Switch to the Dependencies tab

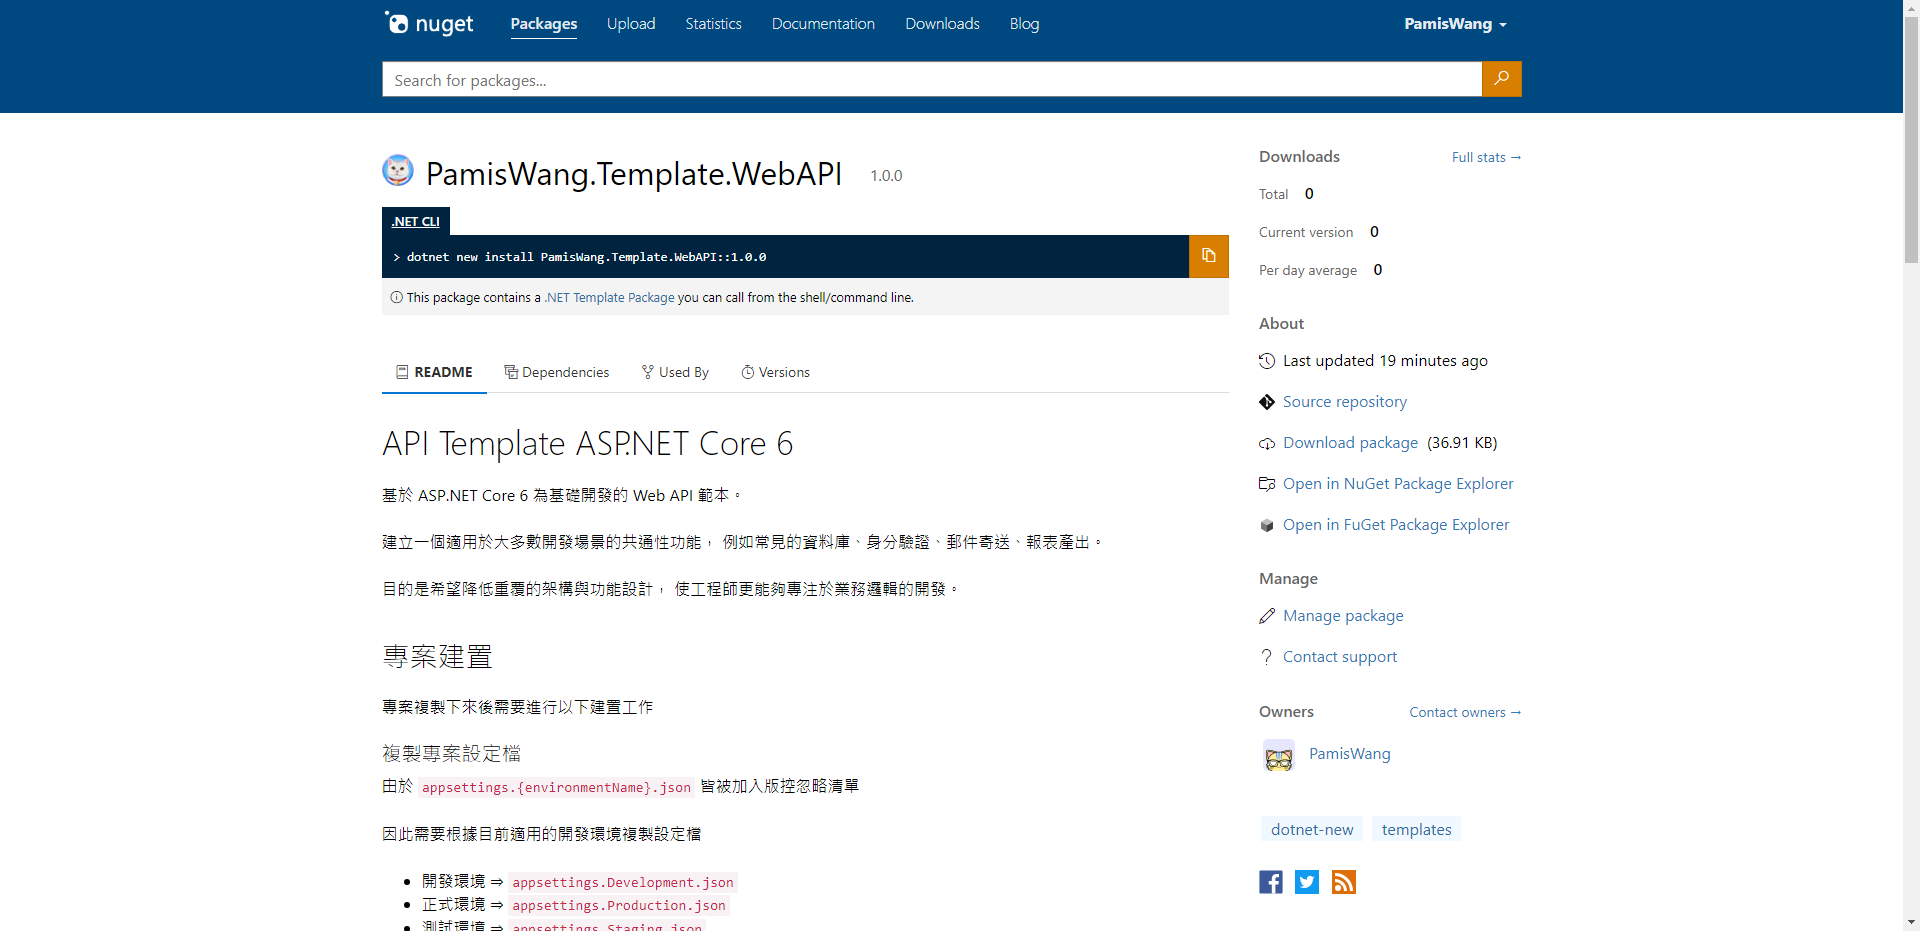coord(557,372)
